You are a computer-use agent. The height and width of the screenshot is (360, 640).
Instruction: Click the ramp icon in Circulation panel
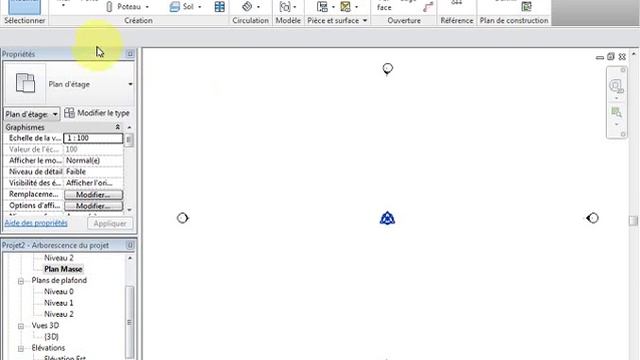[247, 6]
